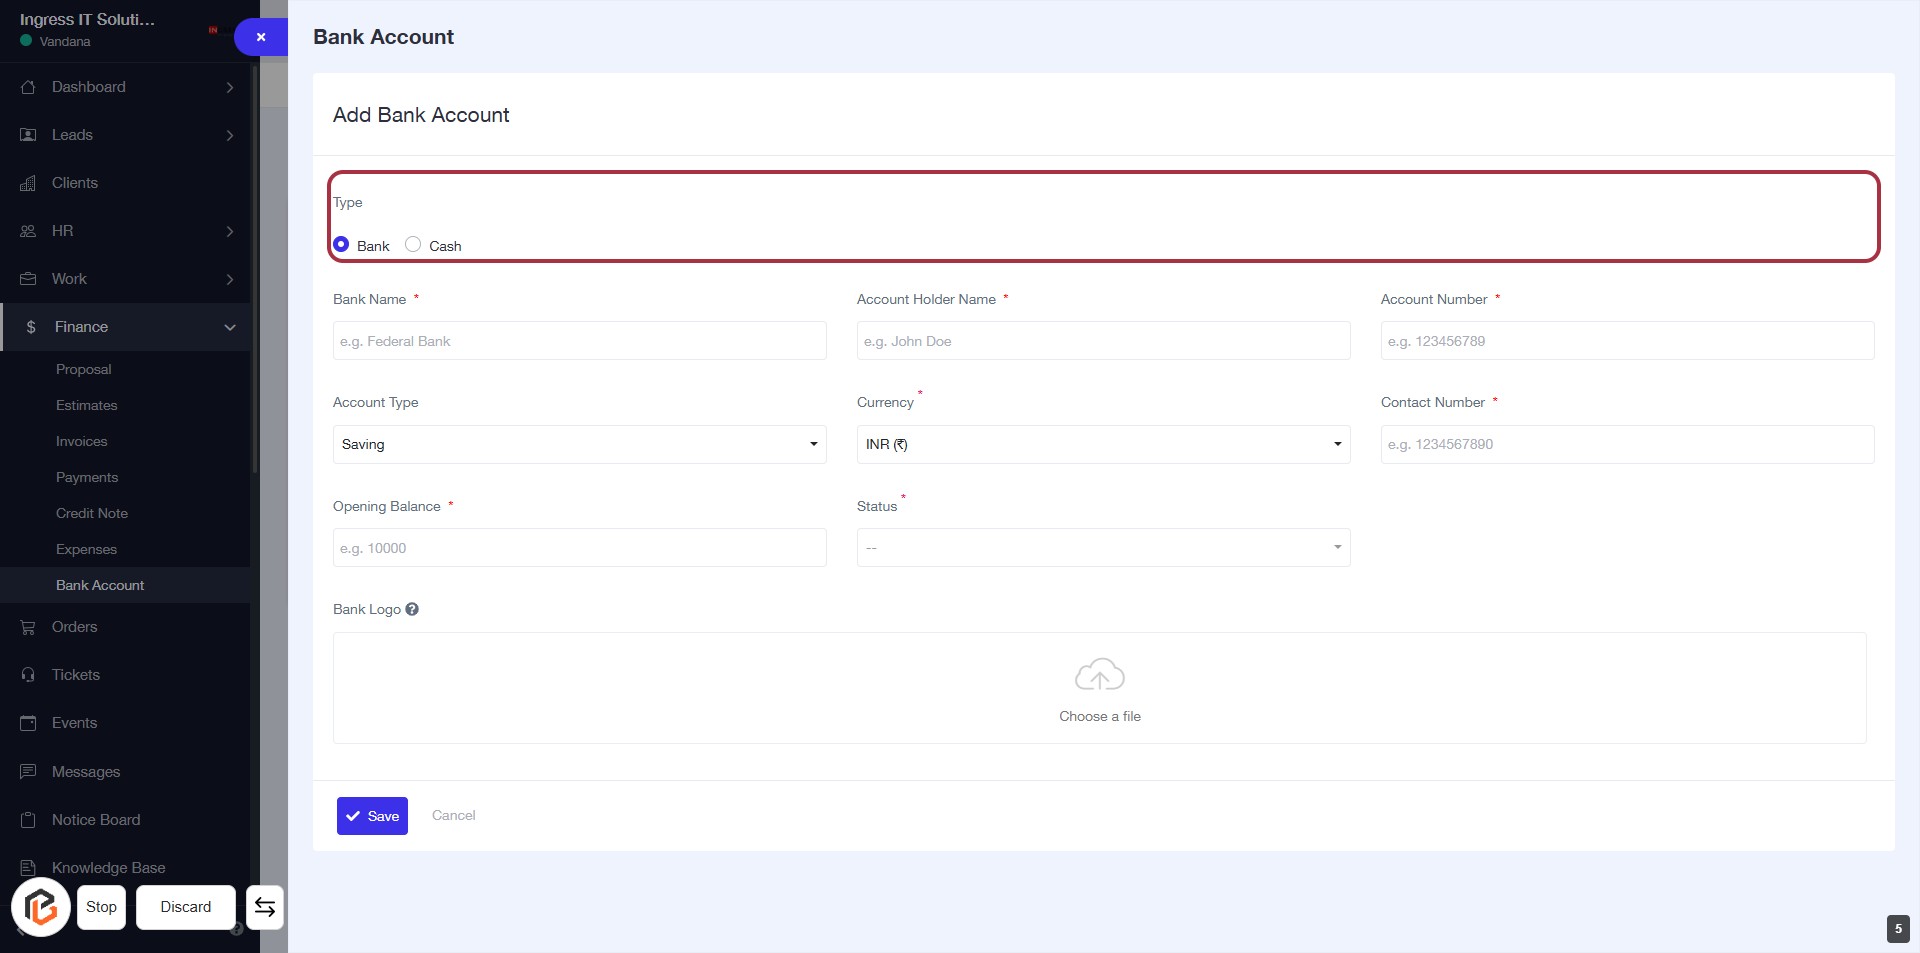Viewport: 1920px width, 953px height.
Task: Click the swap arrows icon beside Discard
Action: 265,907
